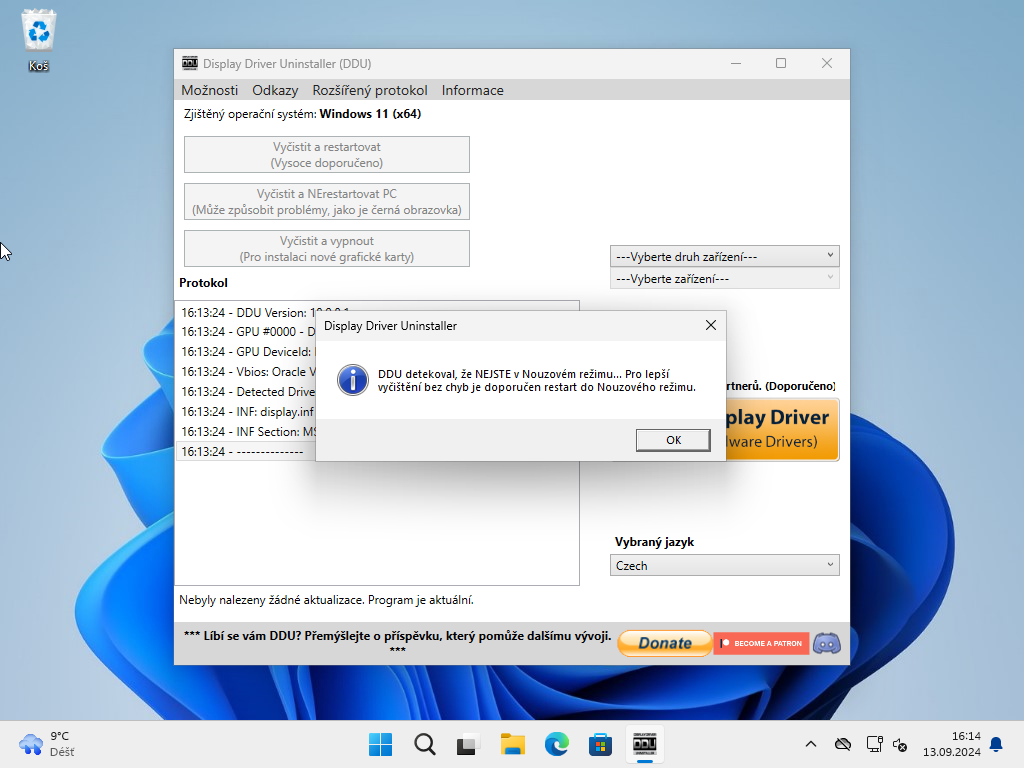Open Microsoft Store from the taskbar
Image resolution: width=1024 pixels, height=768 pixels.
pyautogui.click(x=600, y=744)
